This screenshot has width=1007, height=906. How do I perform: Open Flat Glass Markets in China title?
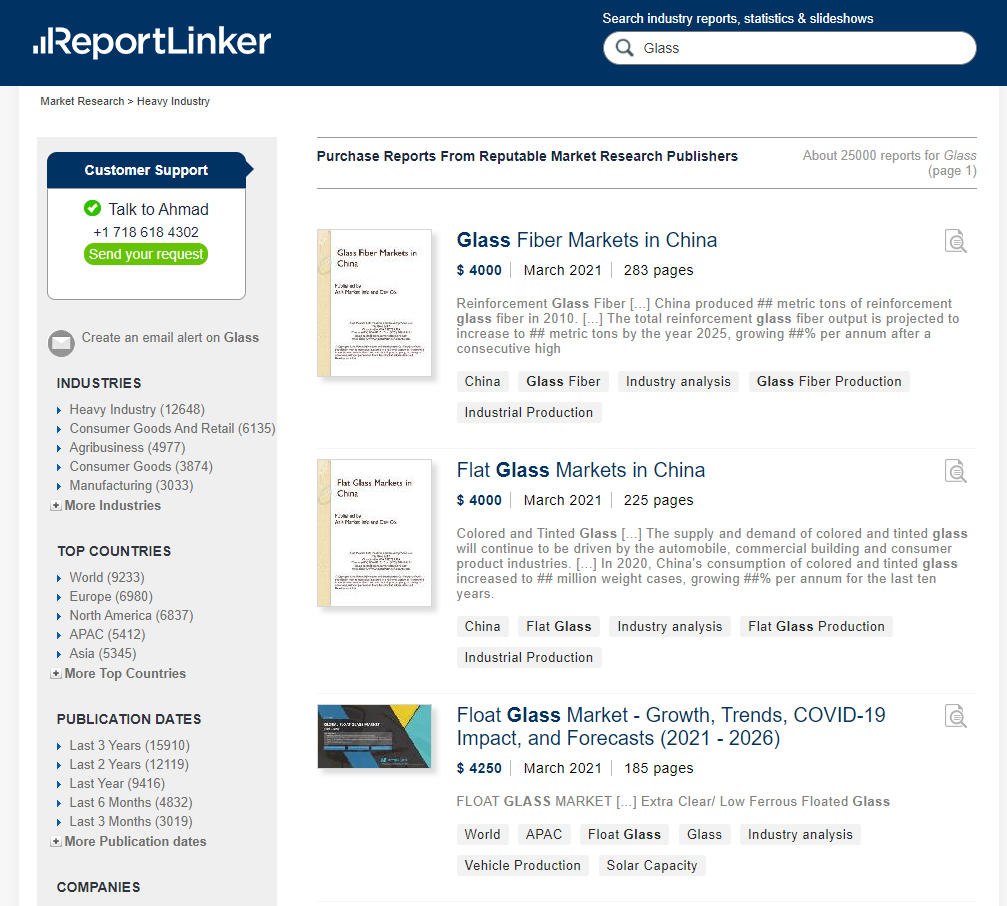pos(580,470)
